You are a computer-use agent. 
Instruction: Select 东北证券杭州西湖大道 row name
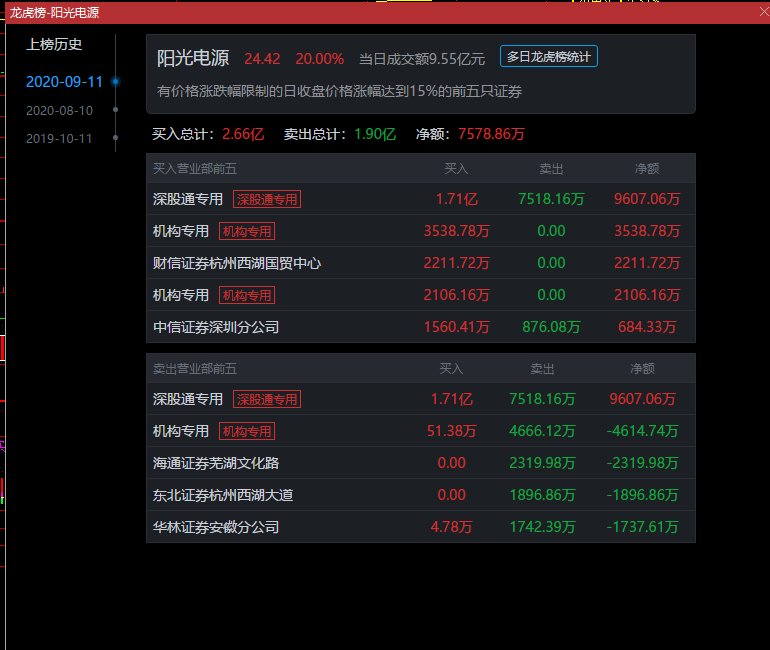point(223,495)
